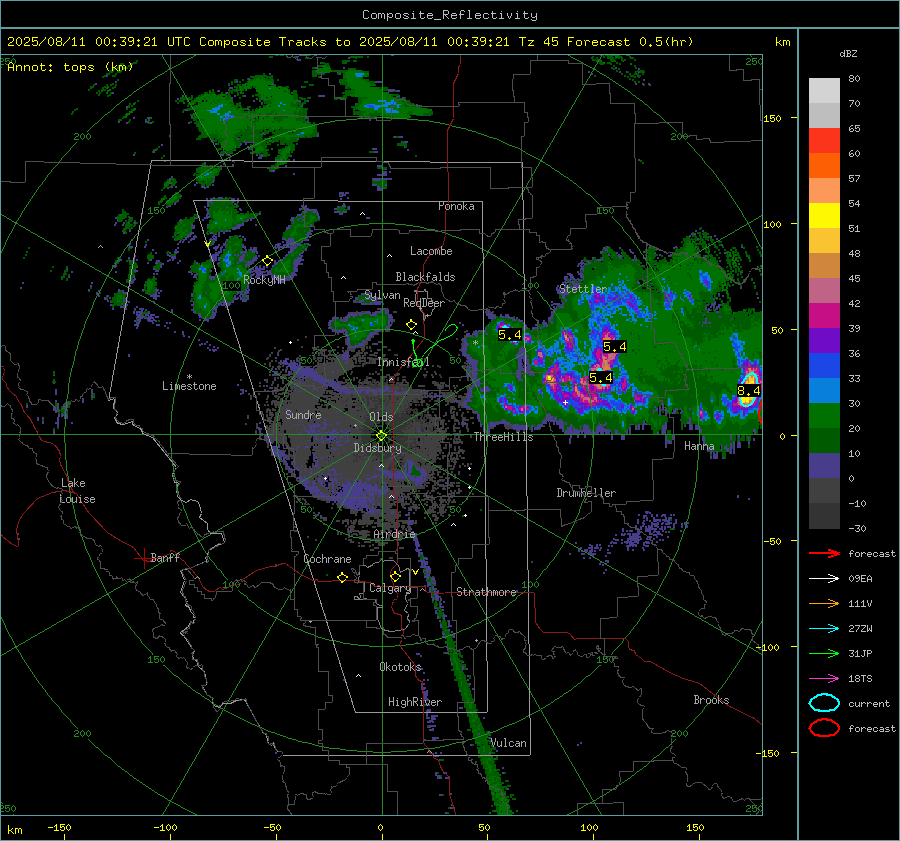Click the magenta swatch between 42 and 39
Screen dimensions: 900x841
click(x=824, y=316)
